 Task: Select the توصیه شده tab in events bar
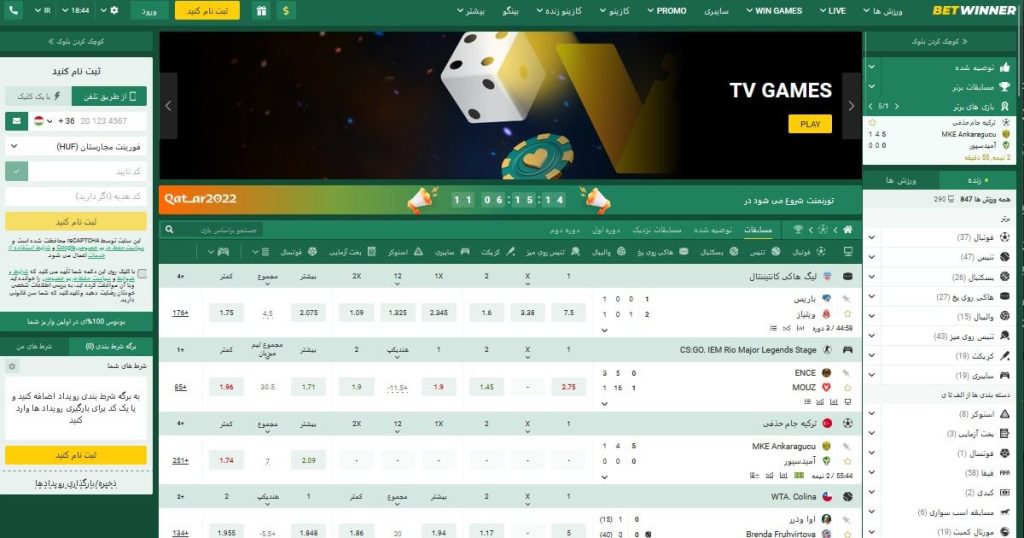tap(712, 230)
